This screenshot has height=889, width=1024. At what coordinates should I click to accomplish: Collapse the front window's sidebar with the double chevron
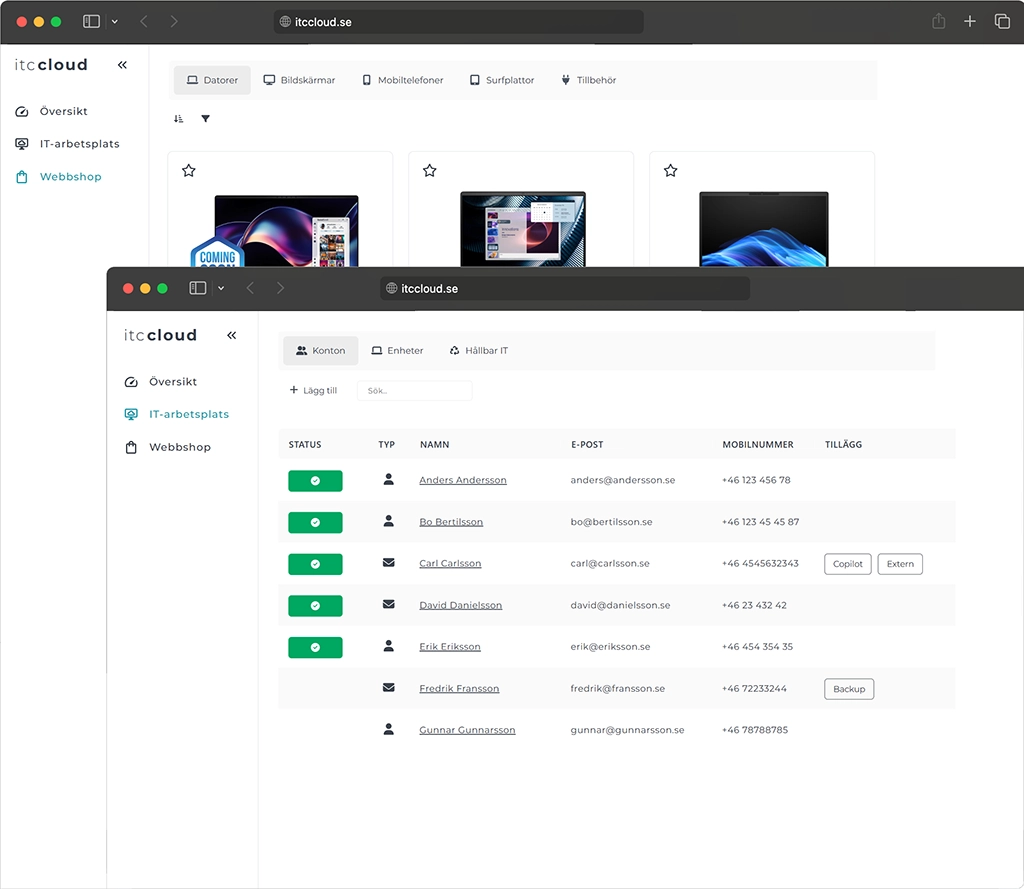[232, 336]
